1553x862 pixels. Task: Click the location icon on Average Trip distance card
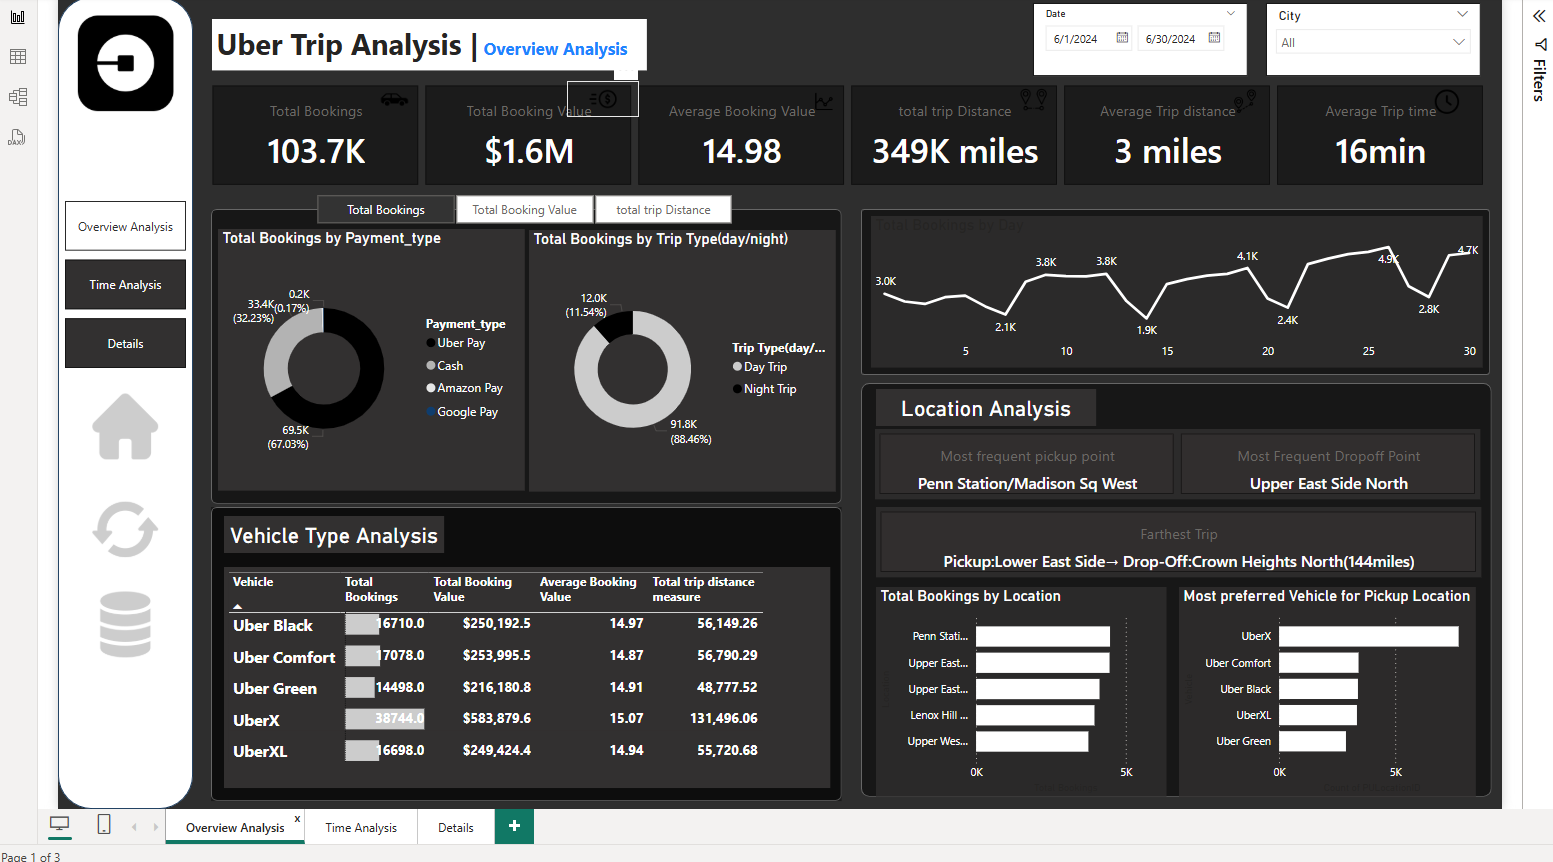[1245, 99]
